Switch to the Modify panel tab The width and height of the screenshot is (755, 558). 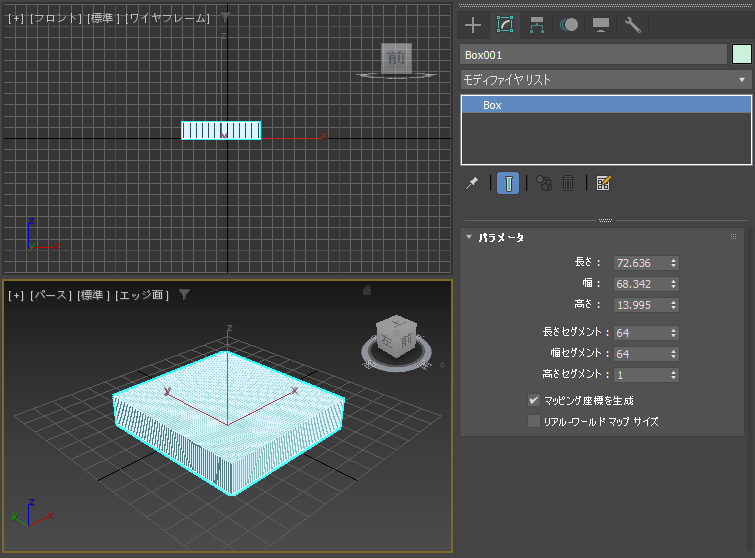click(x=505, y=25)
